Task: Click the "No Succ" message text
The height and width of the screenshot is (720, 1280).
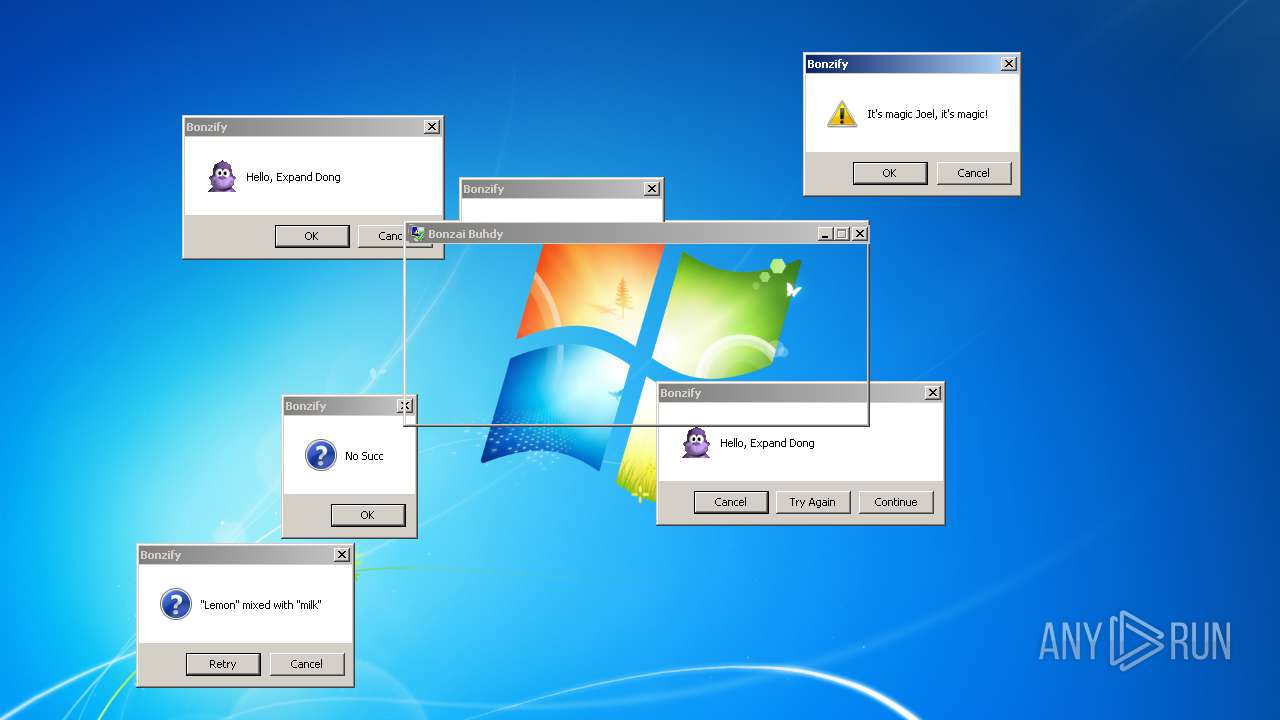Action: [x=364, y=456]
